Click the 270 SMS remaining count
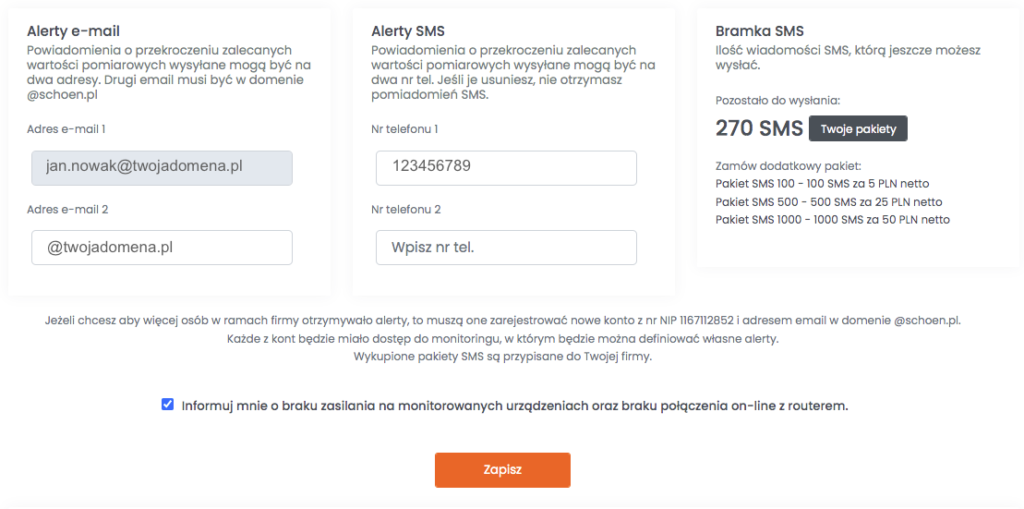This screenshot has width=1024, height=509. point(759,129)
